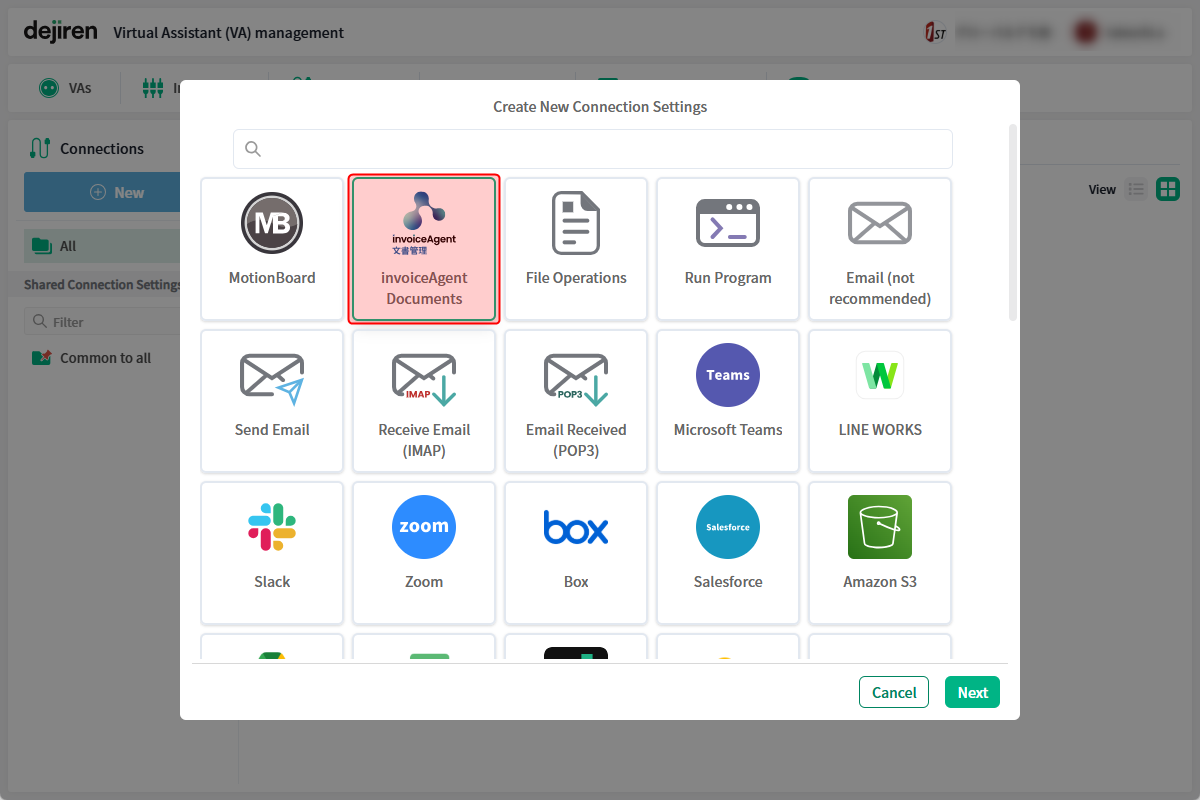Choose the Send Email connection

pyautogui.click(x=272, y=401)
